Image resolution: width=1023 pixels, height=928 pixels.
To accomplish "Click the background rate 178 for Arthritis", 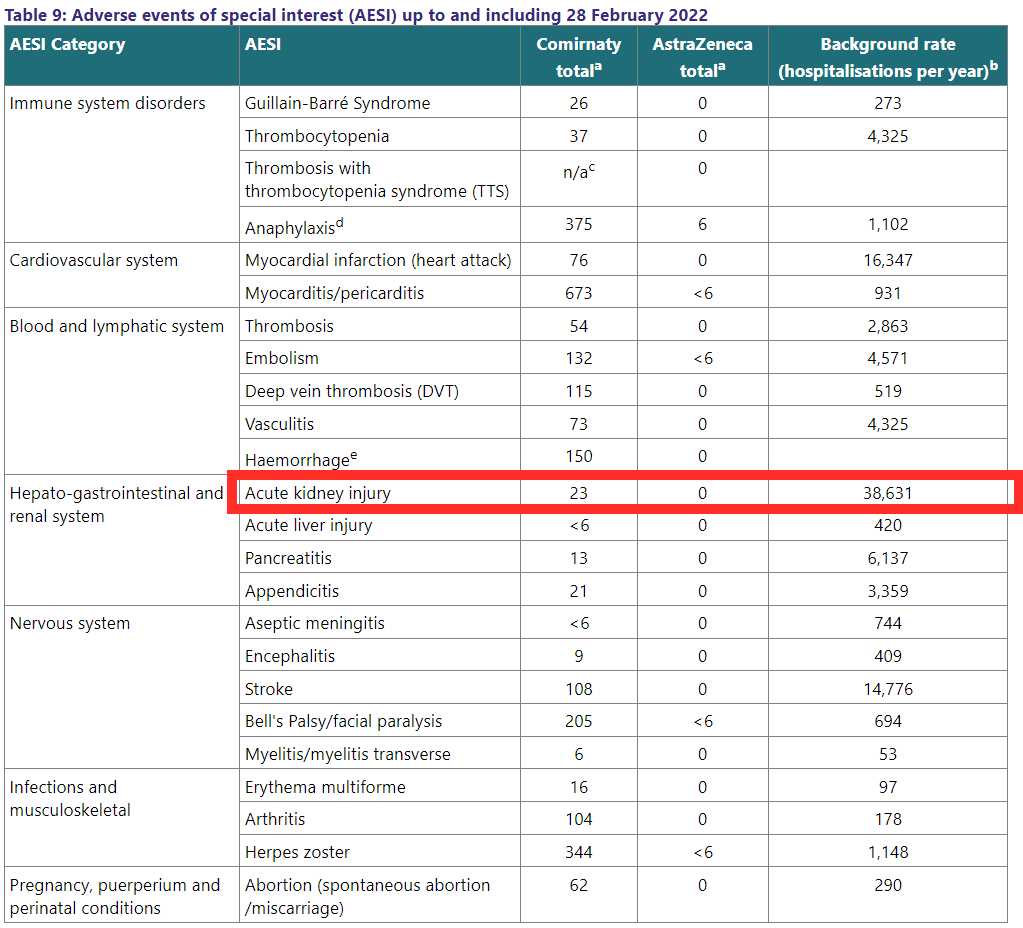I will pyautogui.click(x=888, y=819).
